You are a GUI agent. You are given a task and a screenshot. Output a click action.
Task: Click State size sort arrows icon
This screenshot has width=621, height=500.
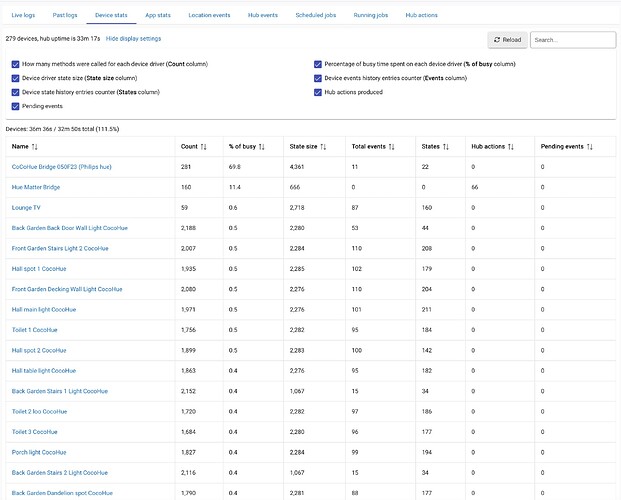point(325,147)
